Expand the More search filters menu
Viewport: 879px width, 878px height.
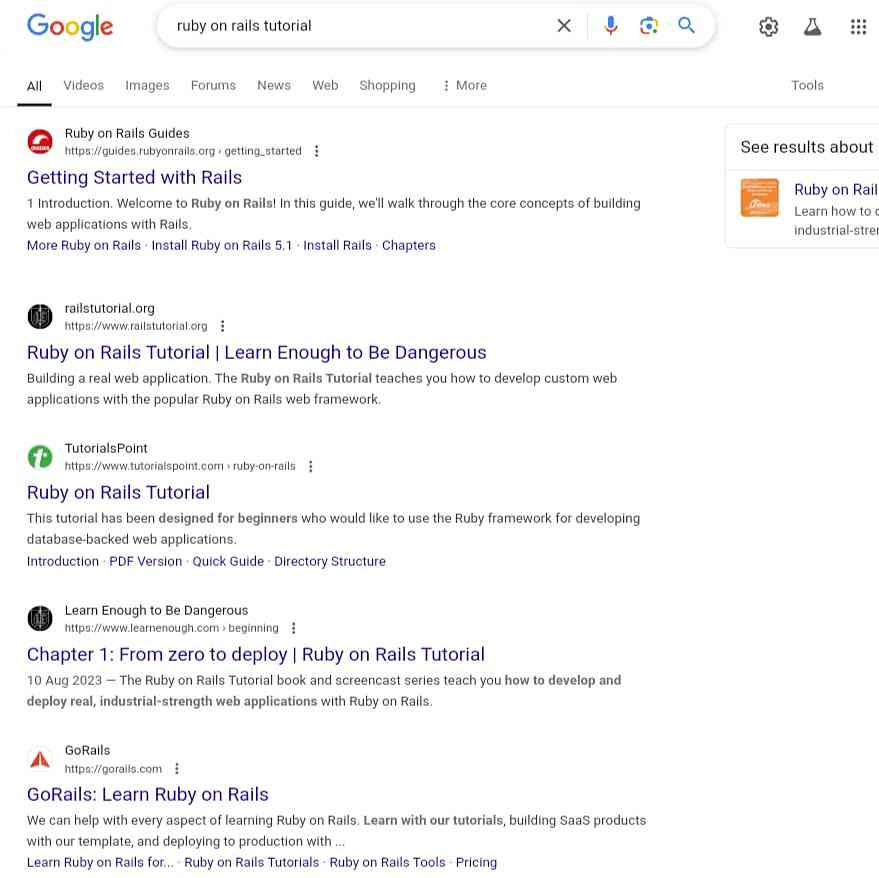click(x=464, y=86)
